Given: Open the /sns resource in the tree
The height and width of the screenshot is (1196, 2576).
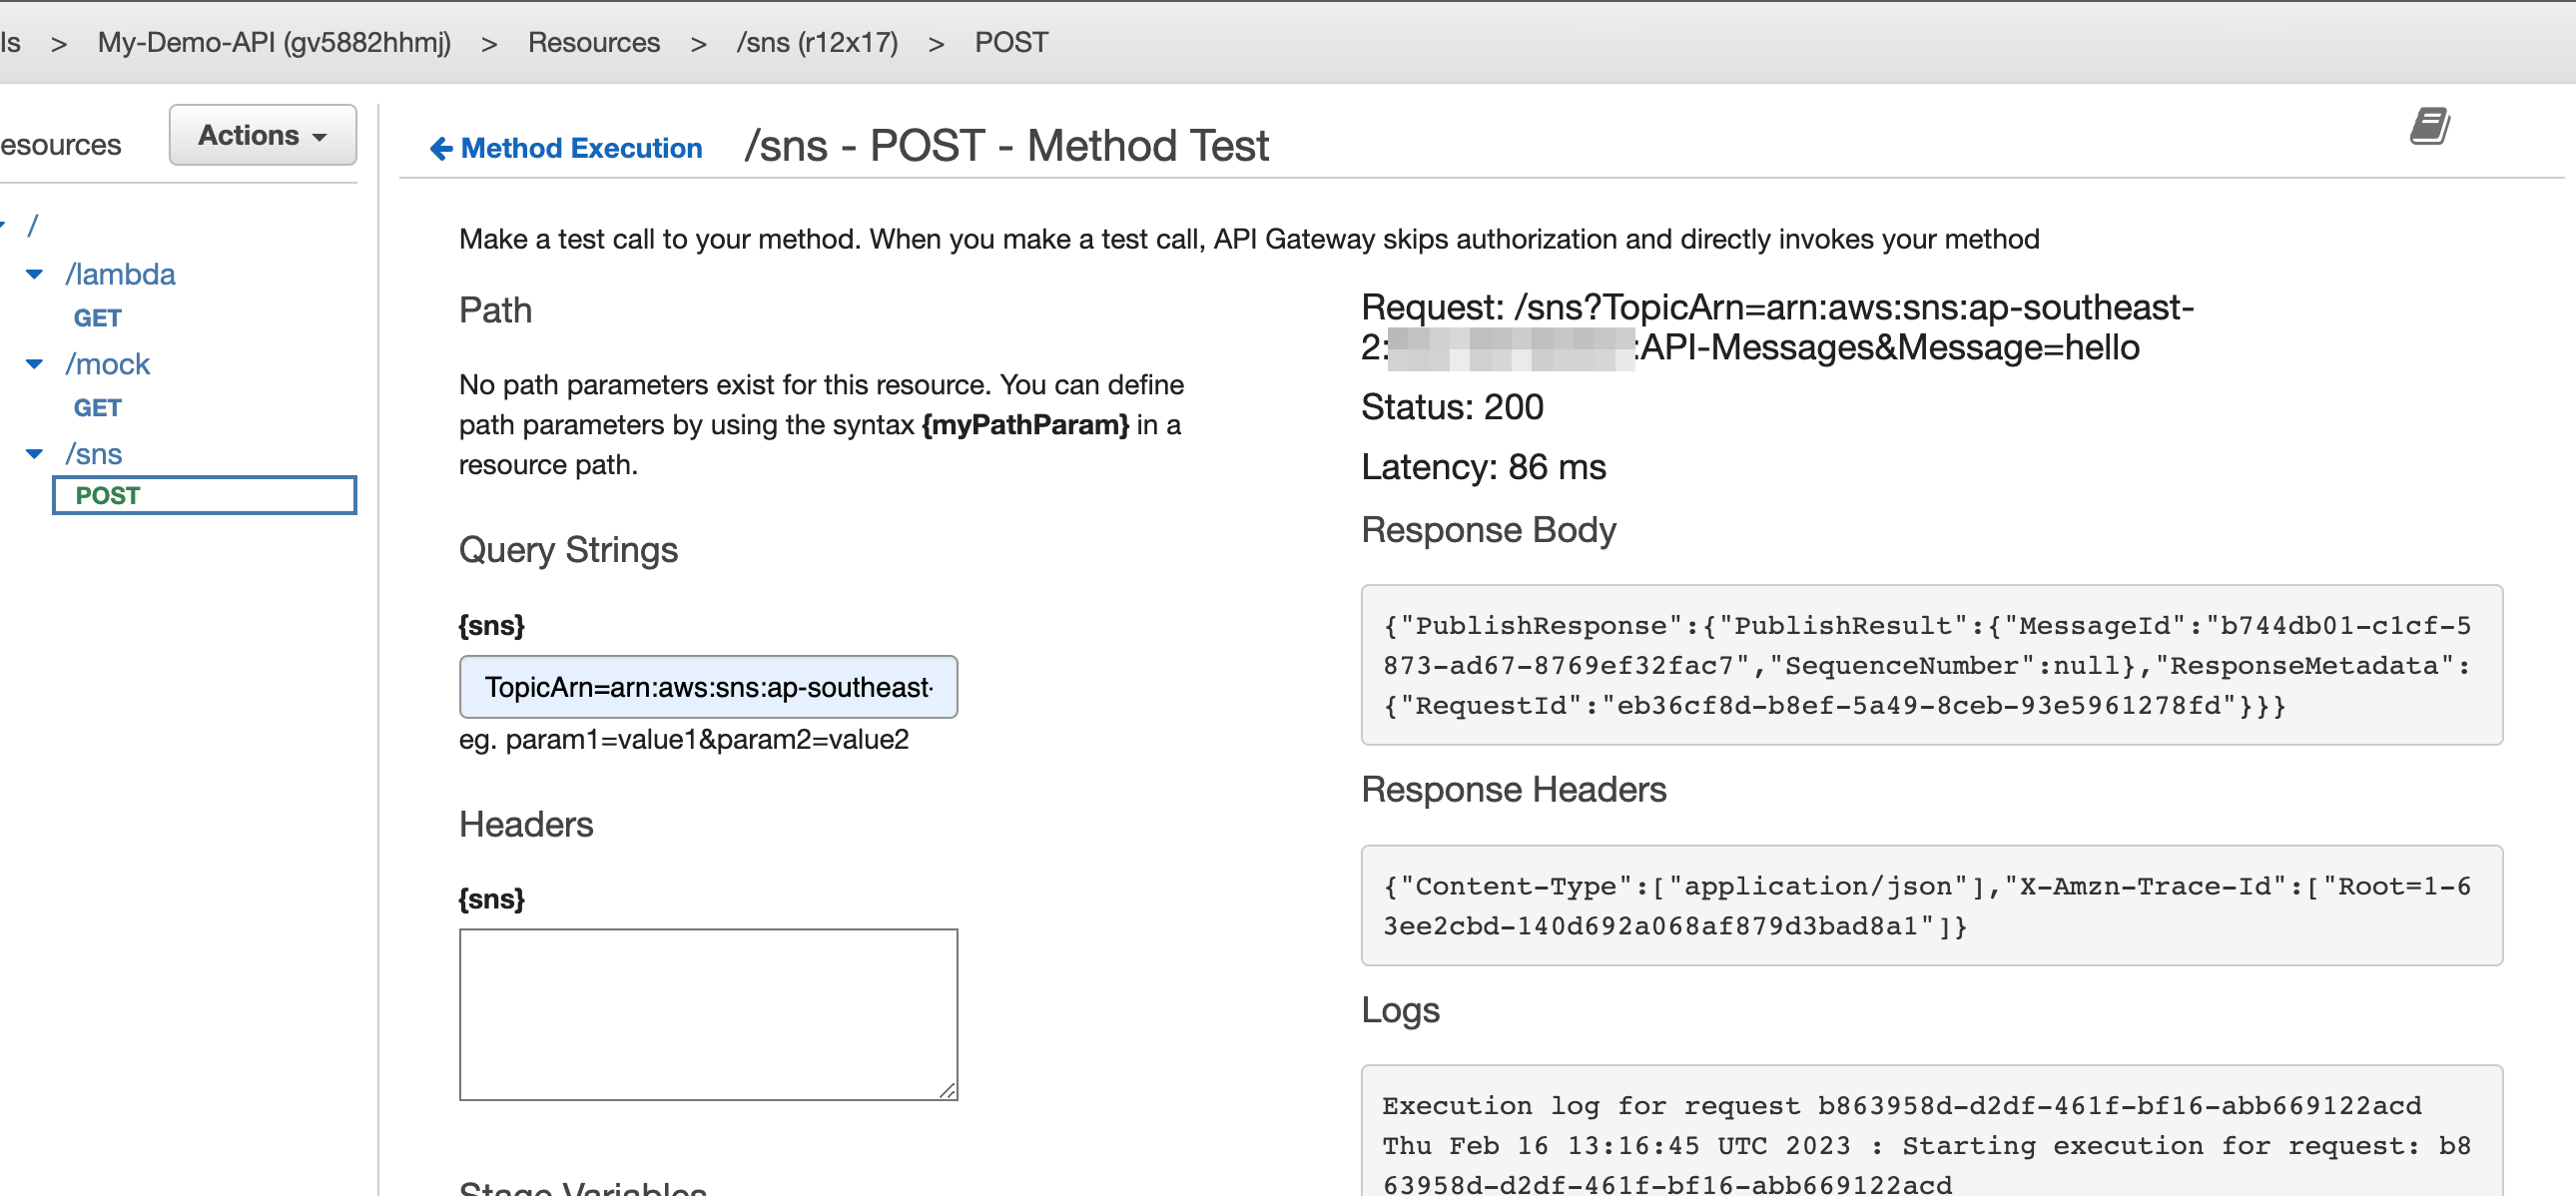Looking at the screenshot, I should pos(94,454).
